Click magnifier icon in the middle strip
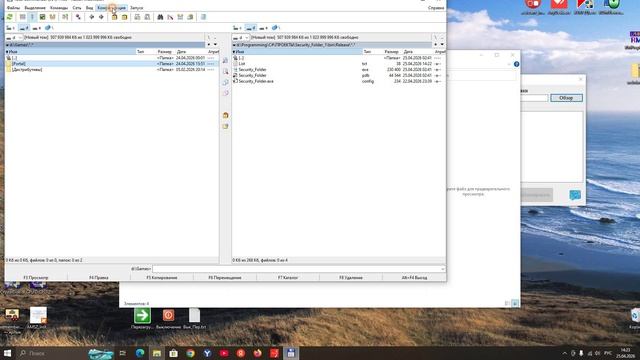Image resolution: width=640 pixels, height=360 pixels. click(x=225, y=71)
